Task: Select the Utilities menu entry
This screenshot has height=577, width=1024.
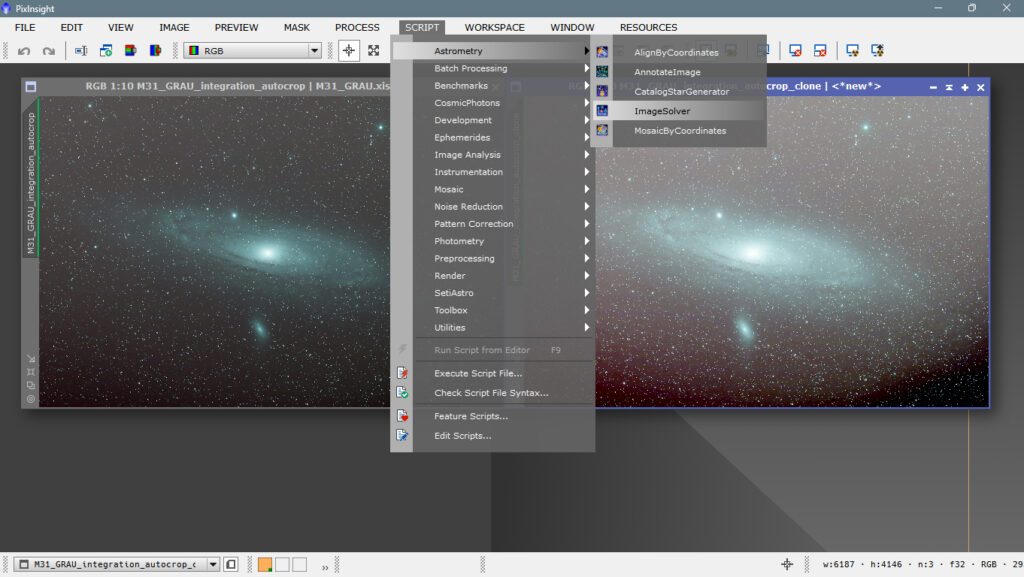Action: 494,328
